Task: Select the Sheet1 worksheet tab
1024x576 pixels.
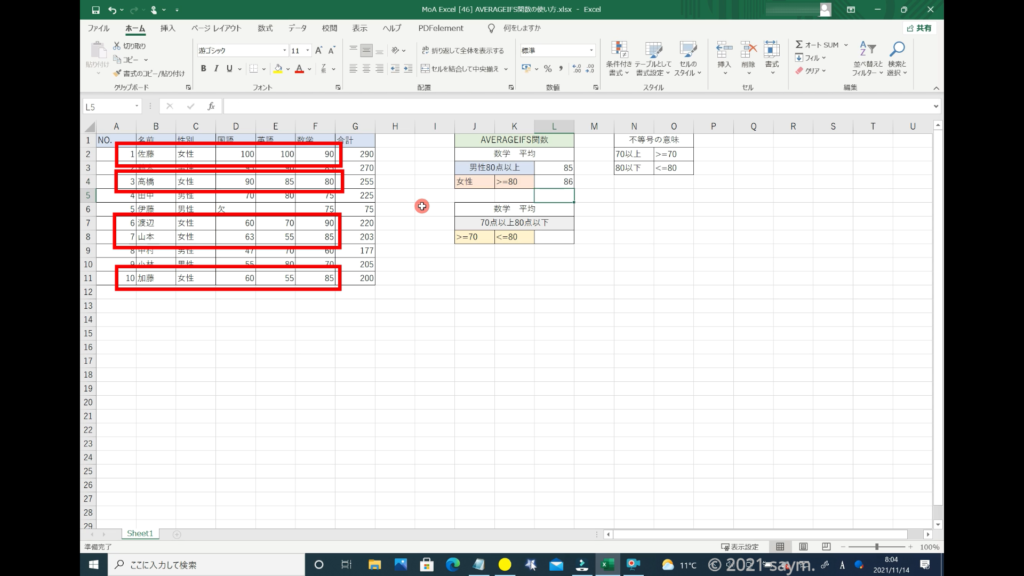Action: click(139, 534)
